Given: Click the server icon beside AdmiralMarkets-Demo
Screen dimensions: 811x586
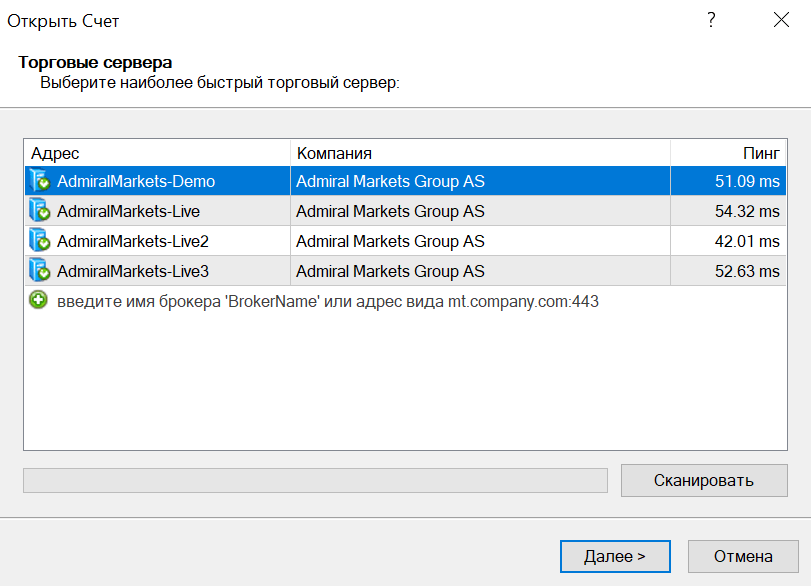Looking at the screenshot, I should 39,181.
